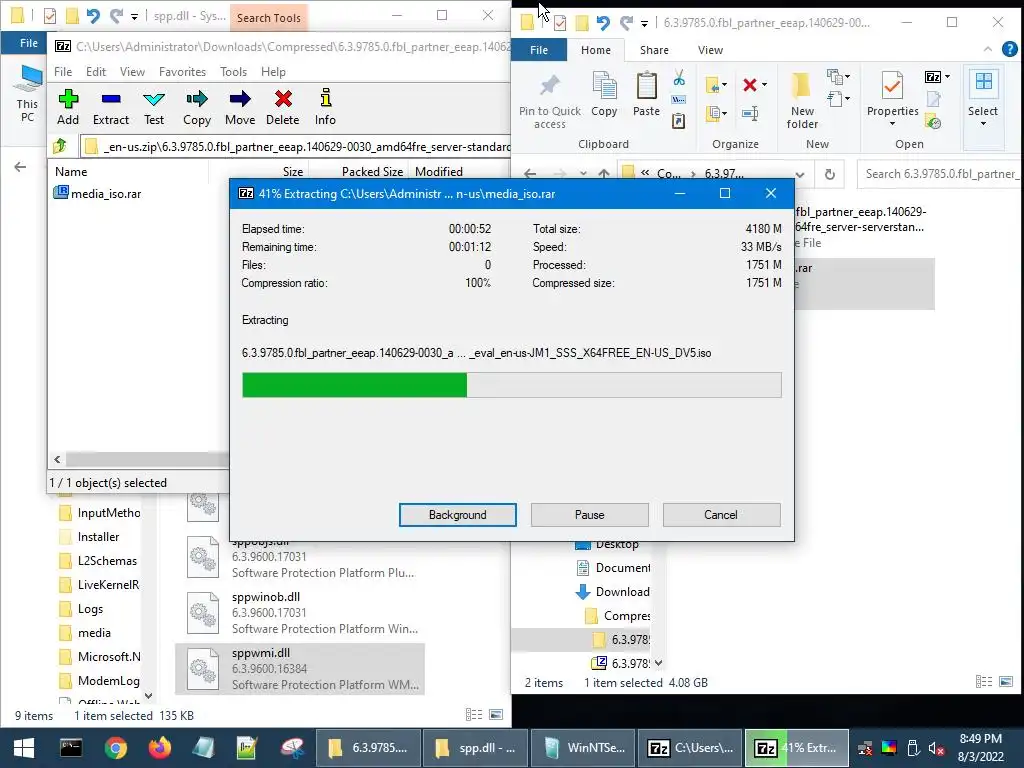This screenshot has width=1024, height=768.
Task: Expand the Delete options arrow
Action: pyautogui.click(x=765, y=85)
